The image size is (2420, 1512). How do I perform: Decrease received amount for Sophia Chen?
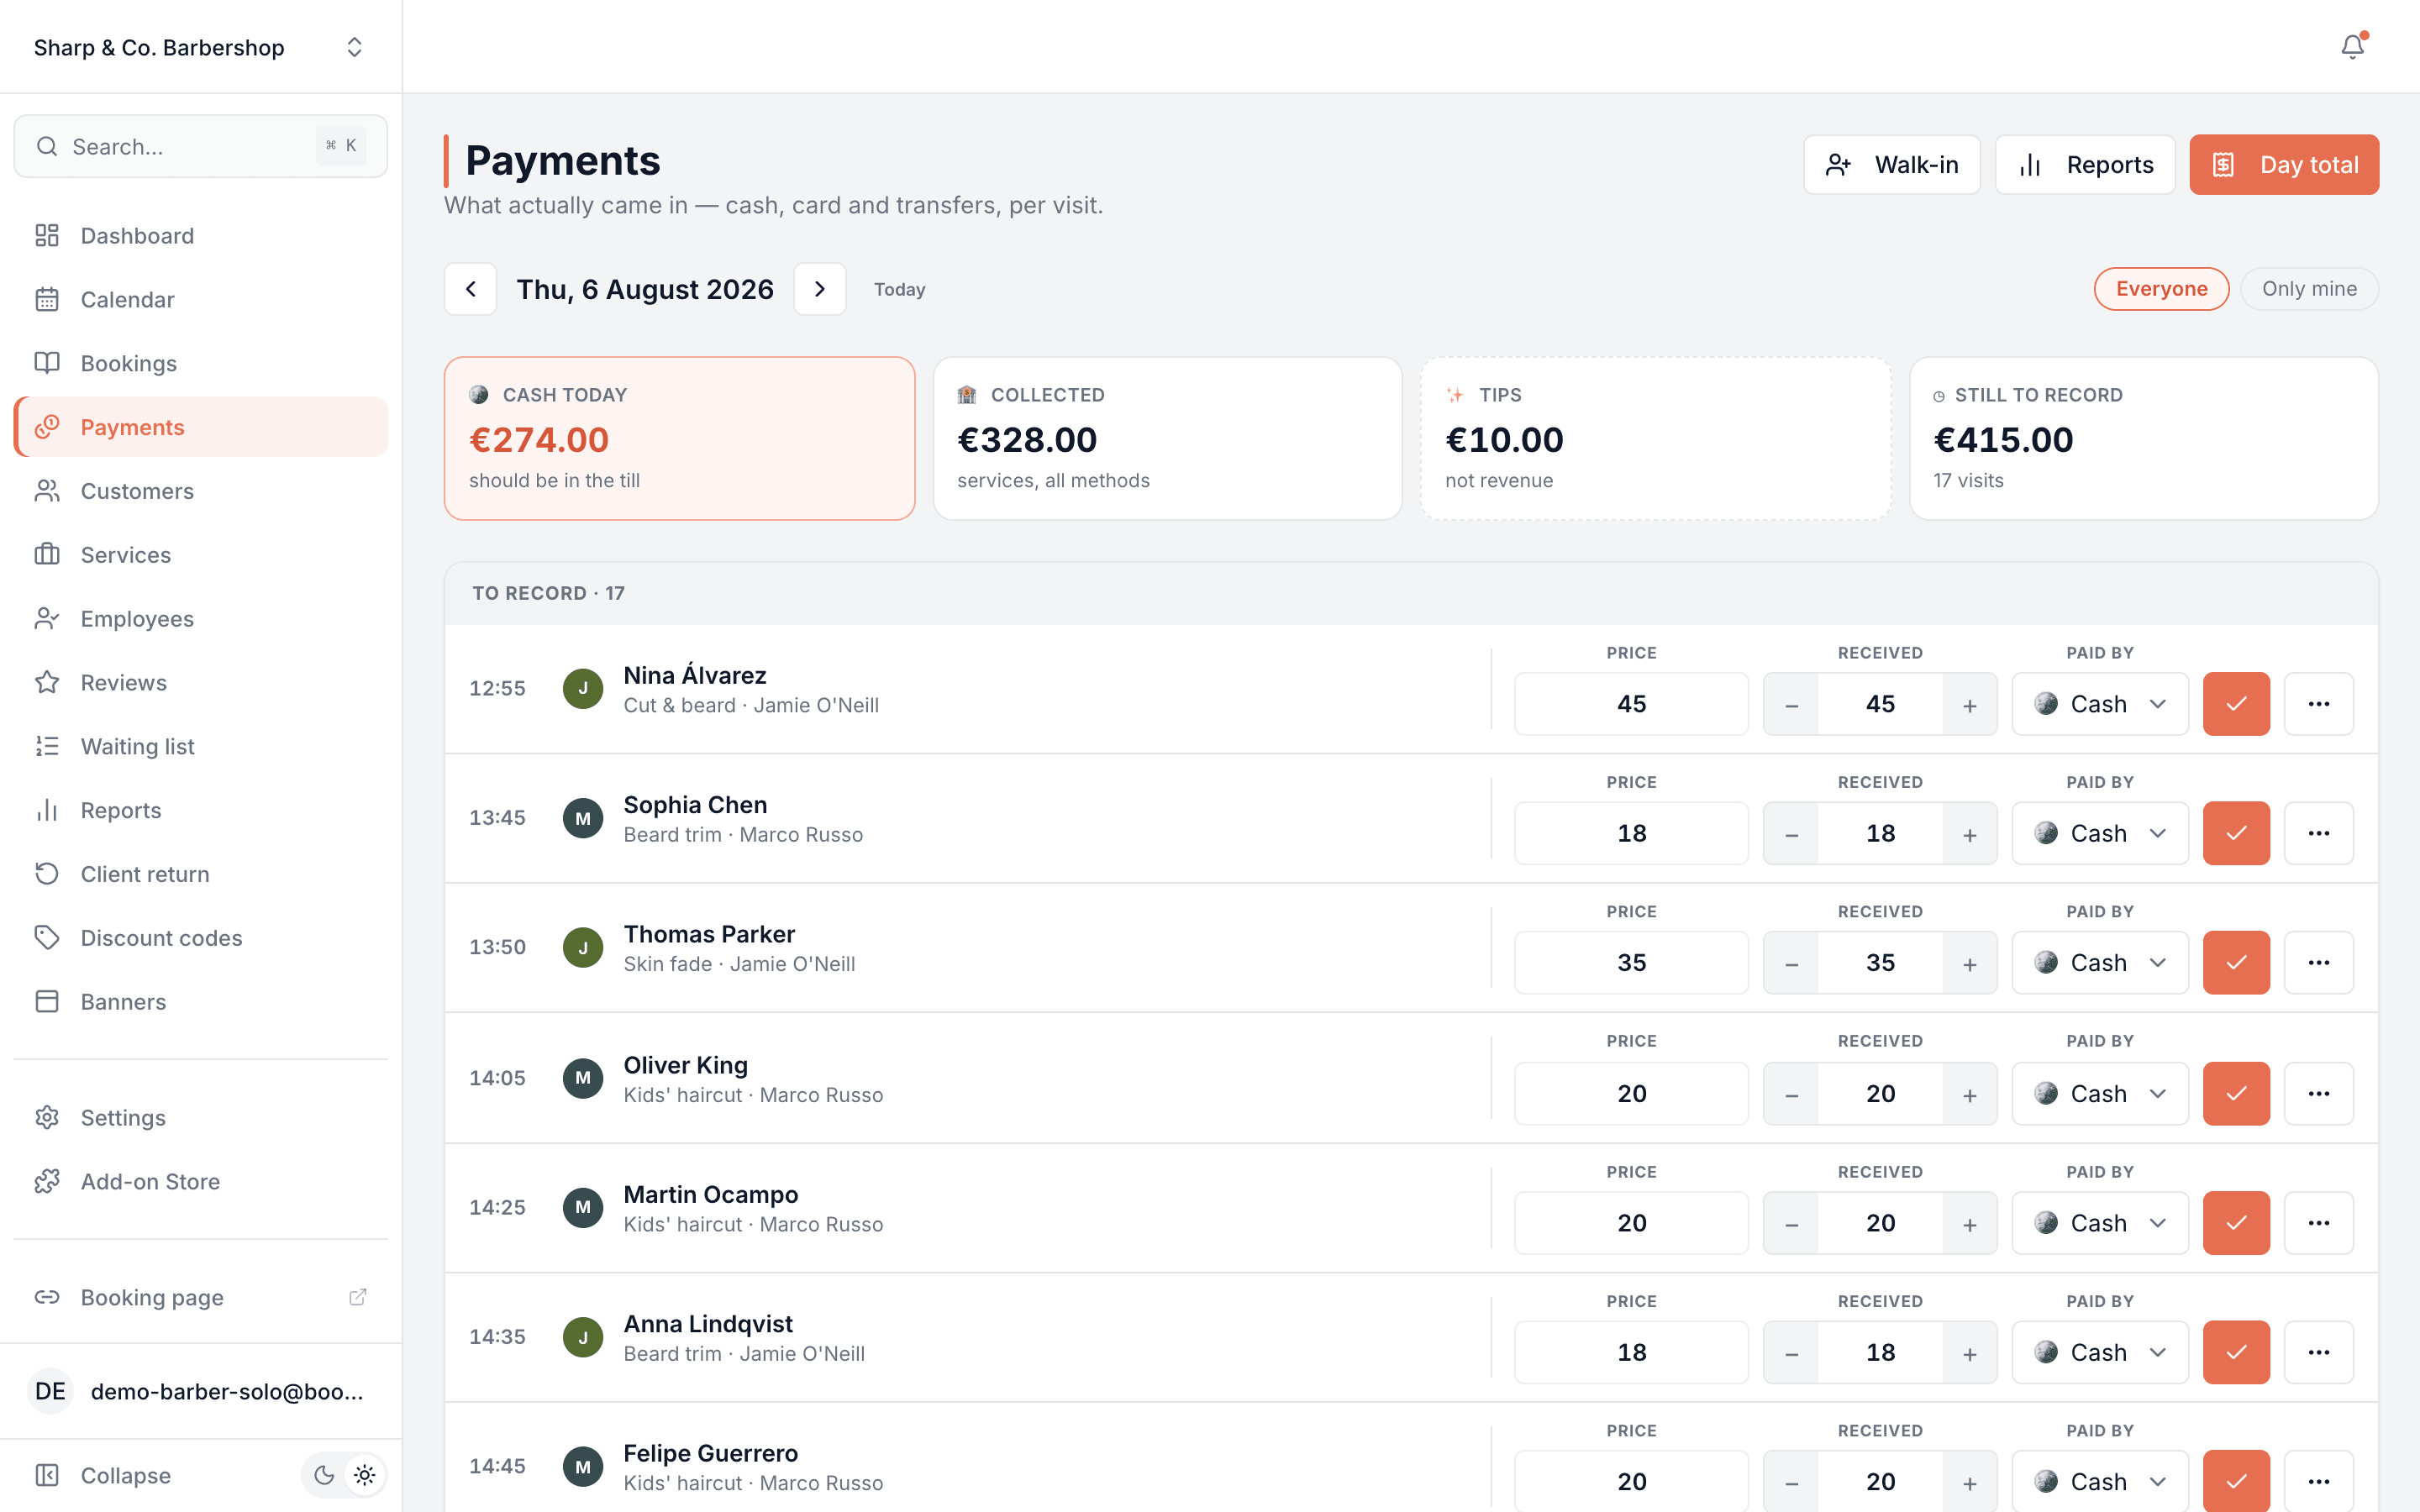[x=1791, y=833]
